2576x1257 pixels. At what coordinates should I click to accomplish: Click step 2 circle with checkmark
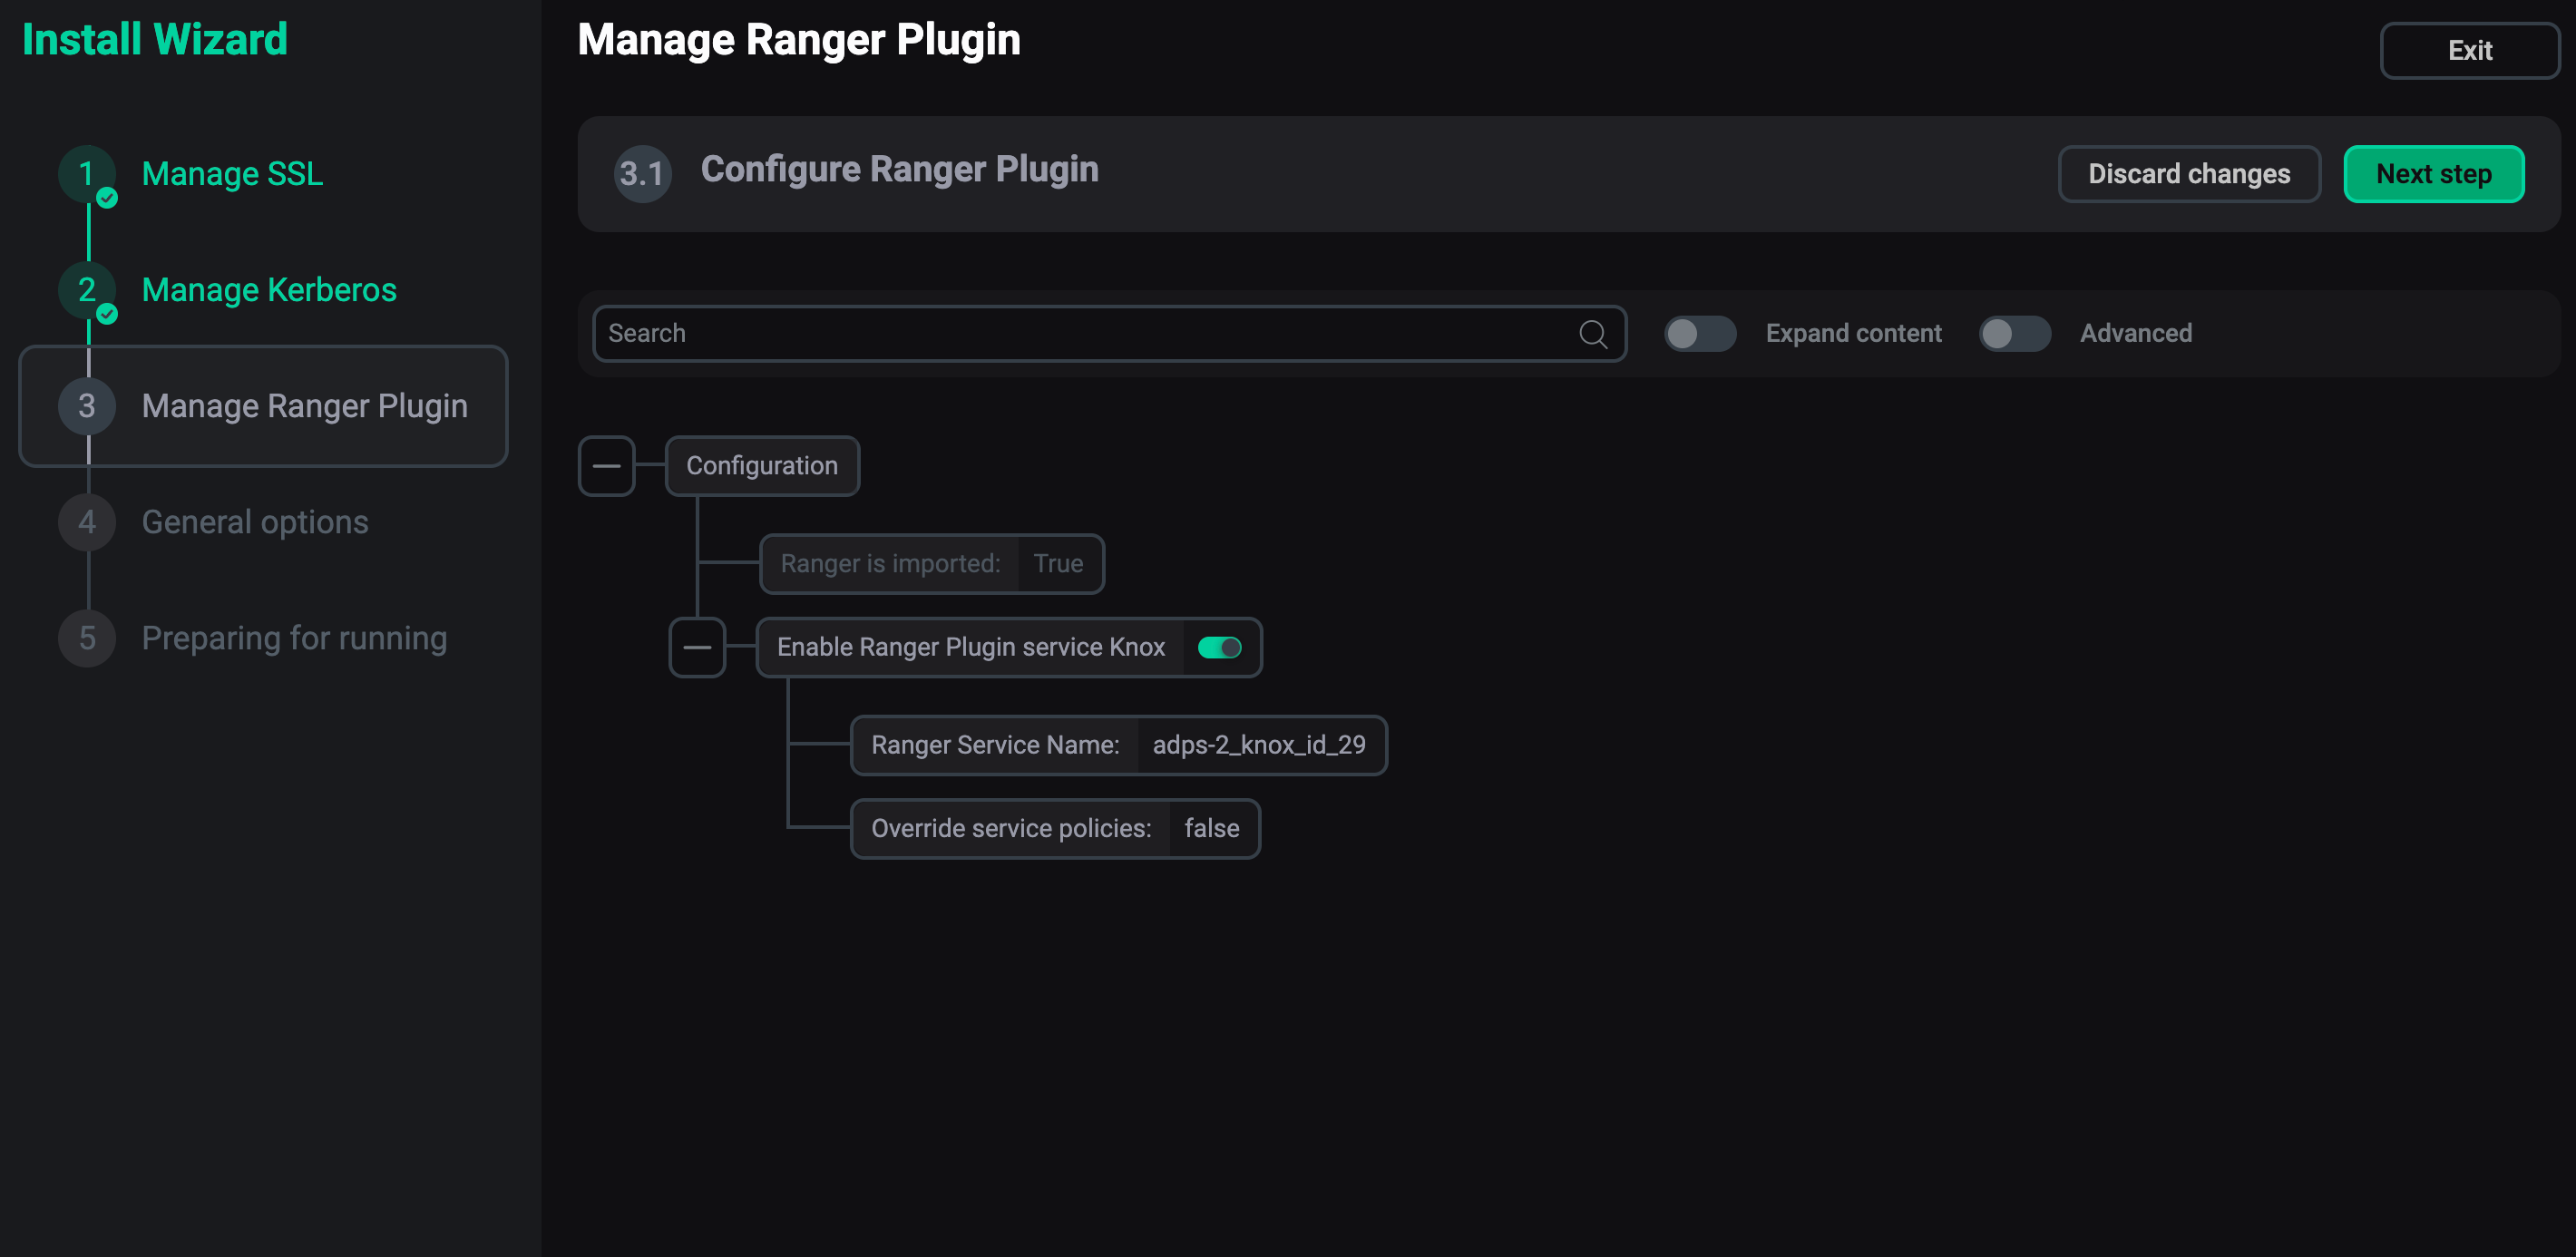click(87, 290)
